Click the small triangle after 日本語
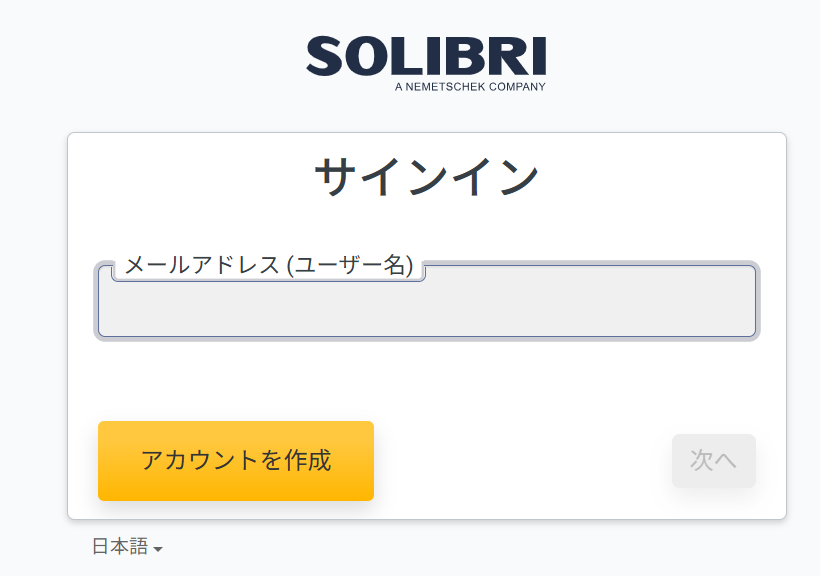The width and height of the screenshot is (820, 576). 158,549
